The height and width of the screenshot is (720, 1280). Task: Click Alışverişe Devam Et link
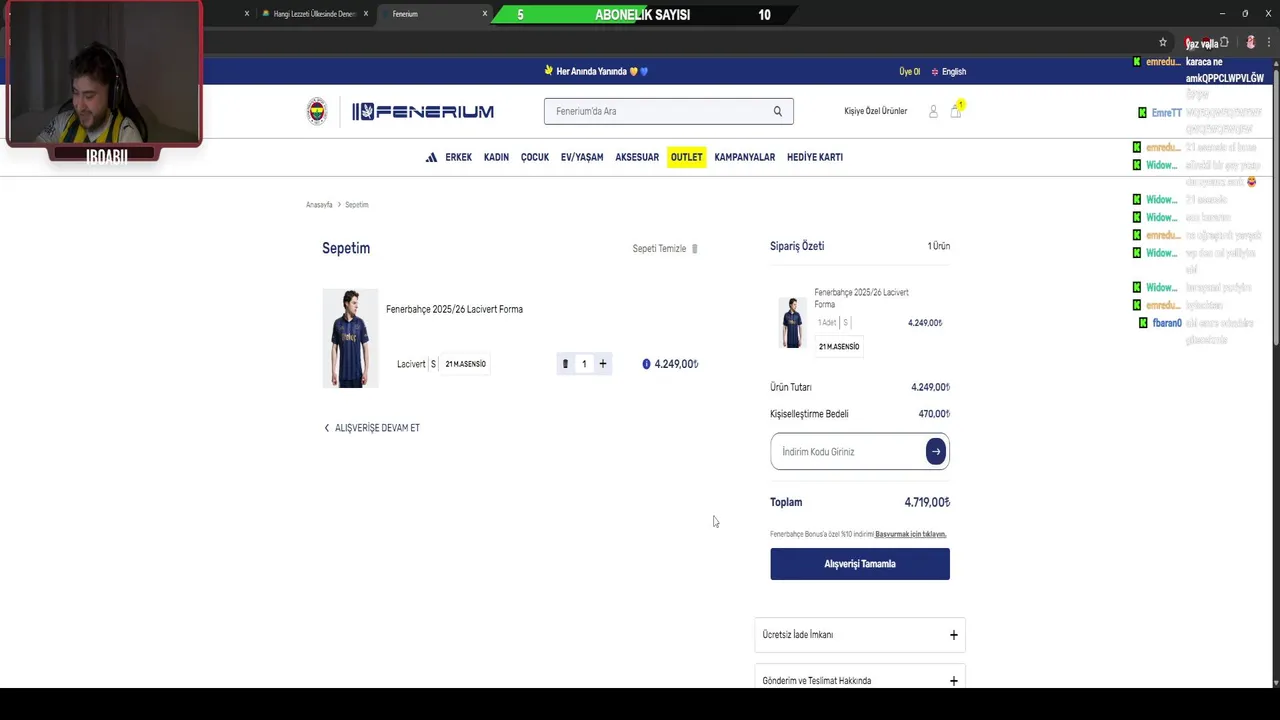pyautogui.click(x=377, y=428)
